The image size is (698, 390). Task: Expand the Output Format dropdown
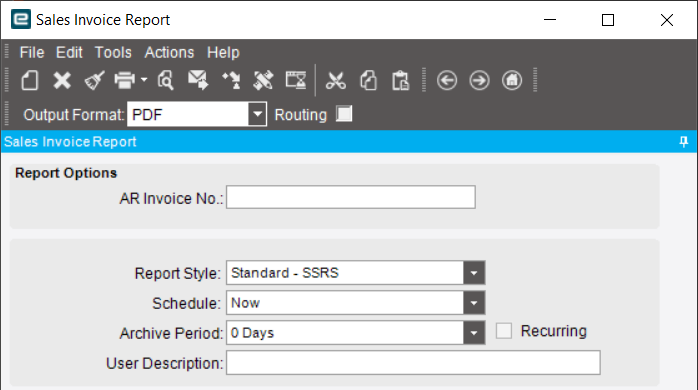pos(257,114)
